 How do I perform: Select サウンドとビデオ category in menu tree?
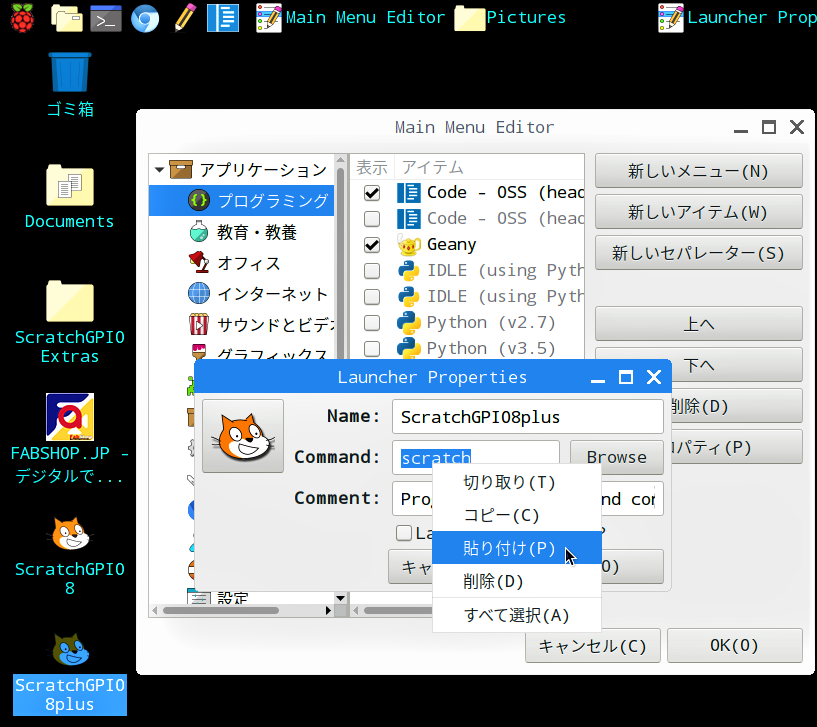241,325
